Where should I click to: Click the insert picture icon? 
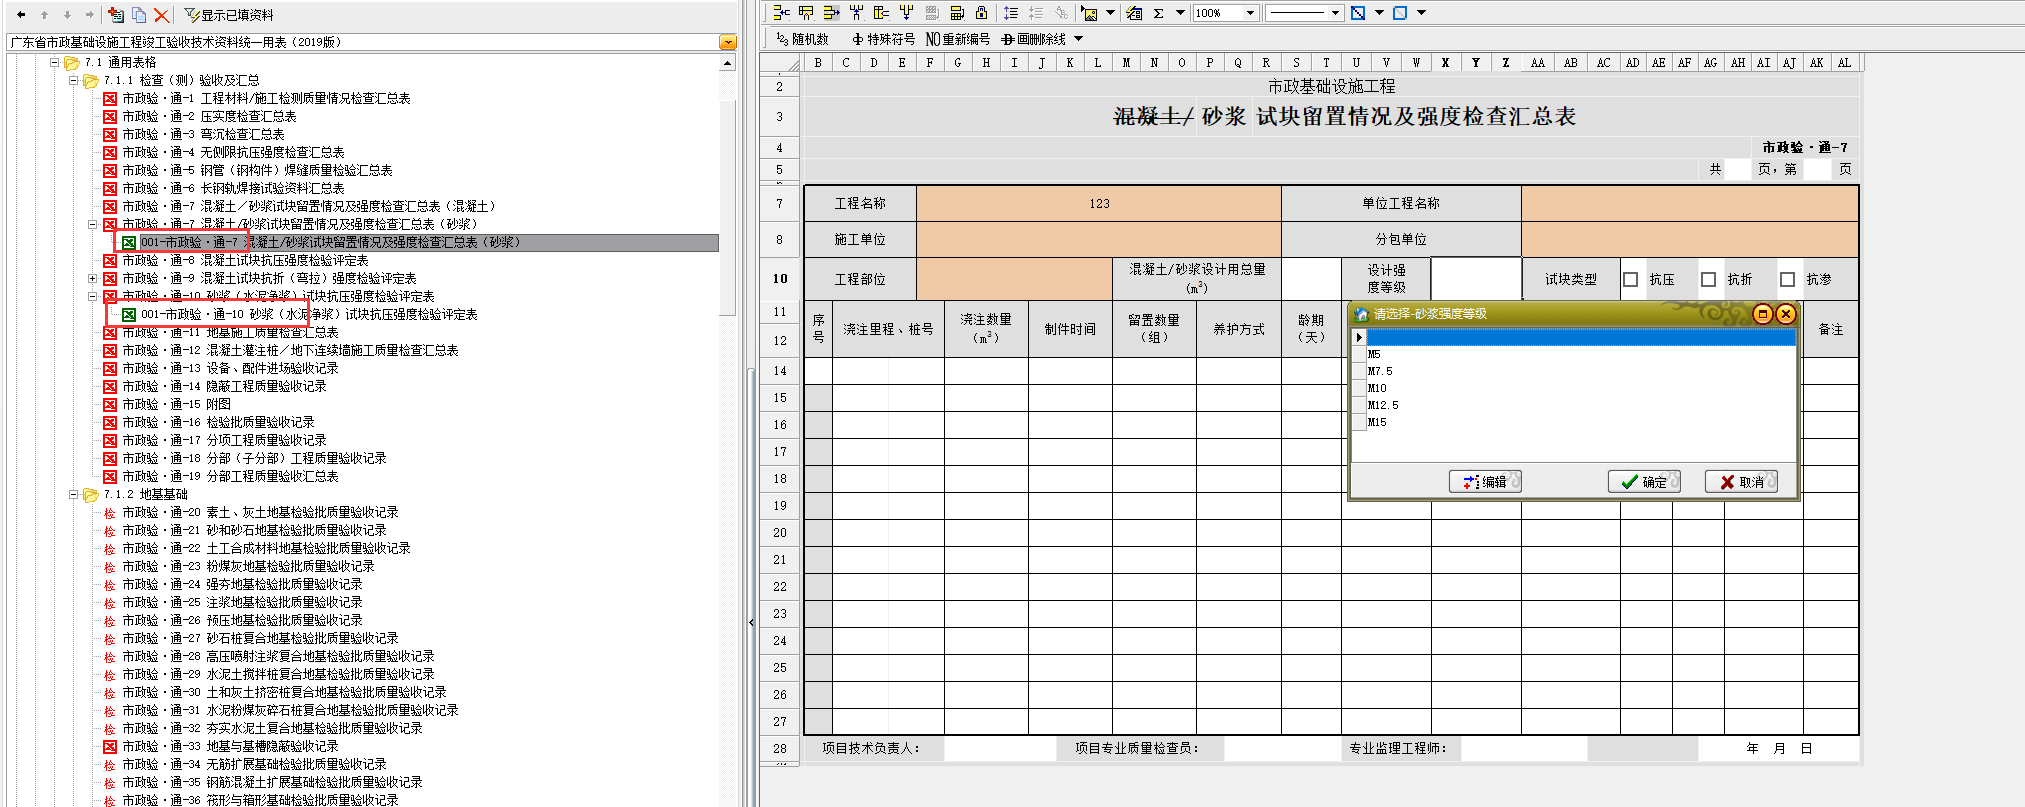point(1090,13)
